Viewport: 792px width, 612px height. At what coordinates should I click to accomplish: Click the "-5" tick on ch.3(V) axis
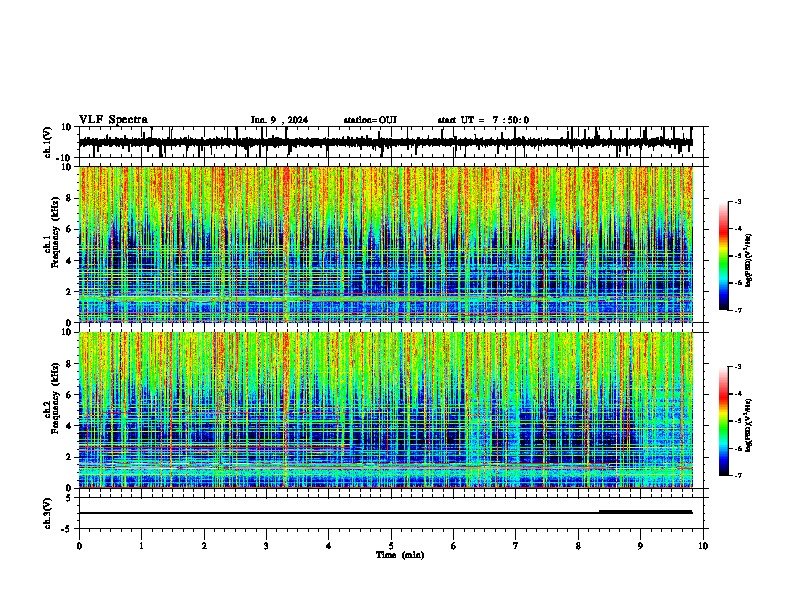point(68,529)
